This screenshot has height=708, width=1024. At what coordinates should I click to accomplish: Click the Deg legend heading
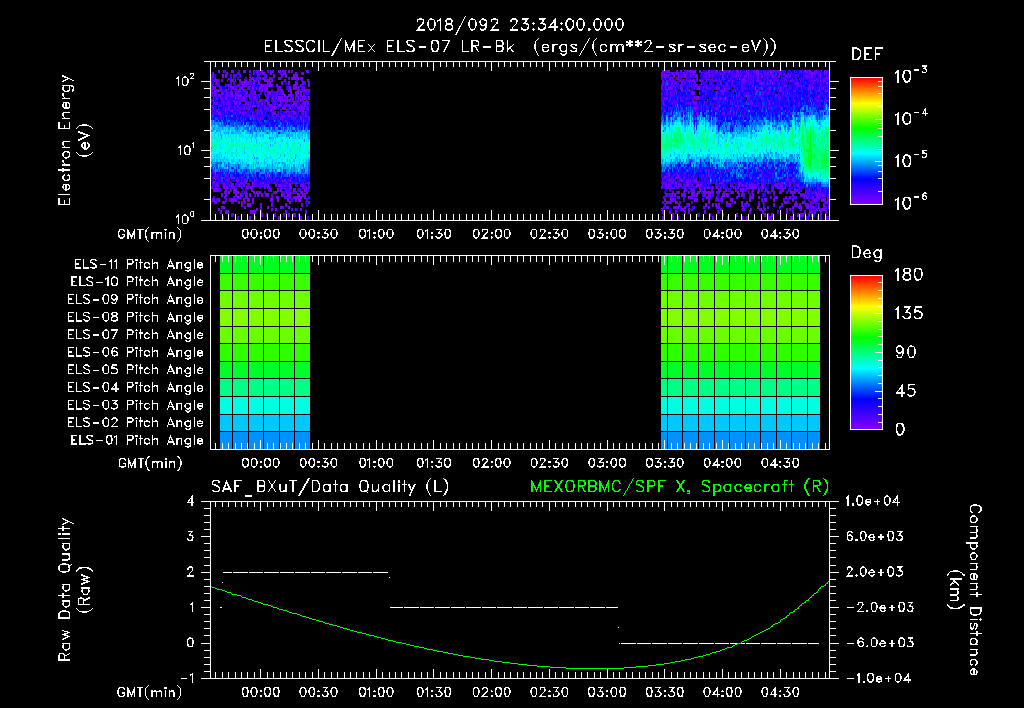coord(867,253)
